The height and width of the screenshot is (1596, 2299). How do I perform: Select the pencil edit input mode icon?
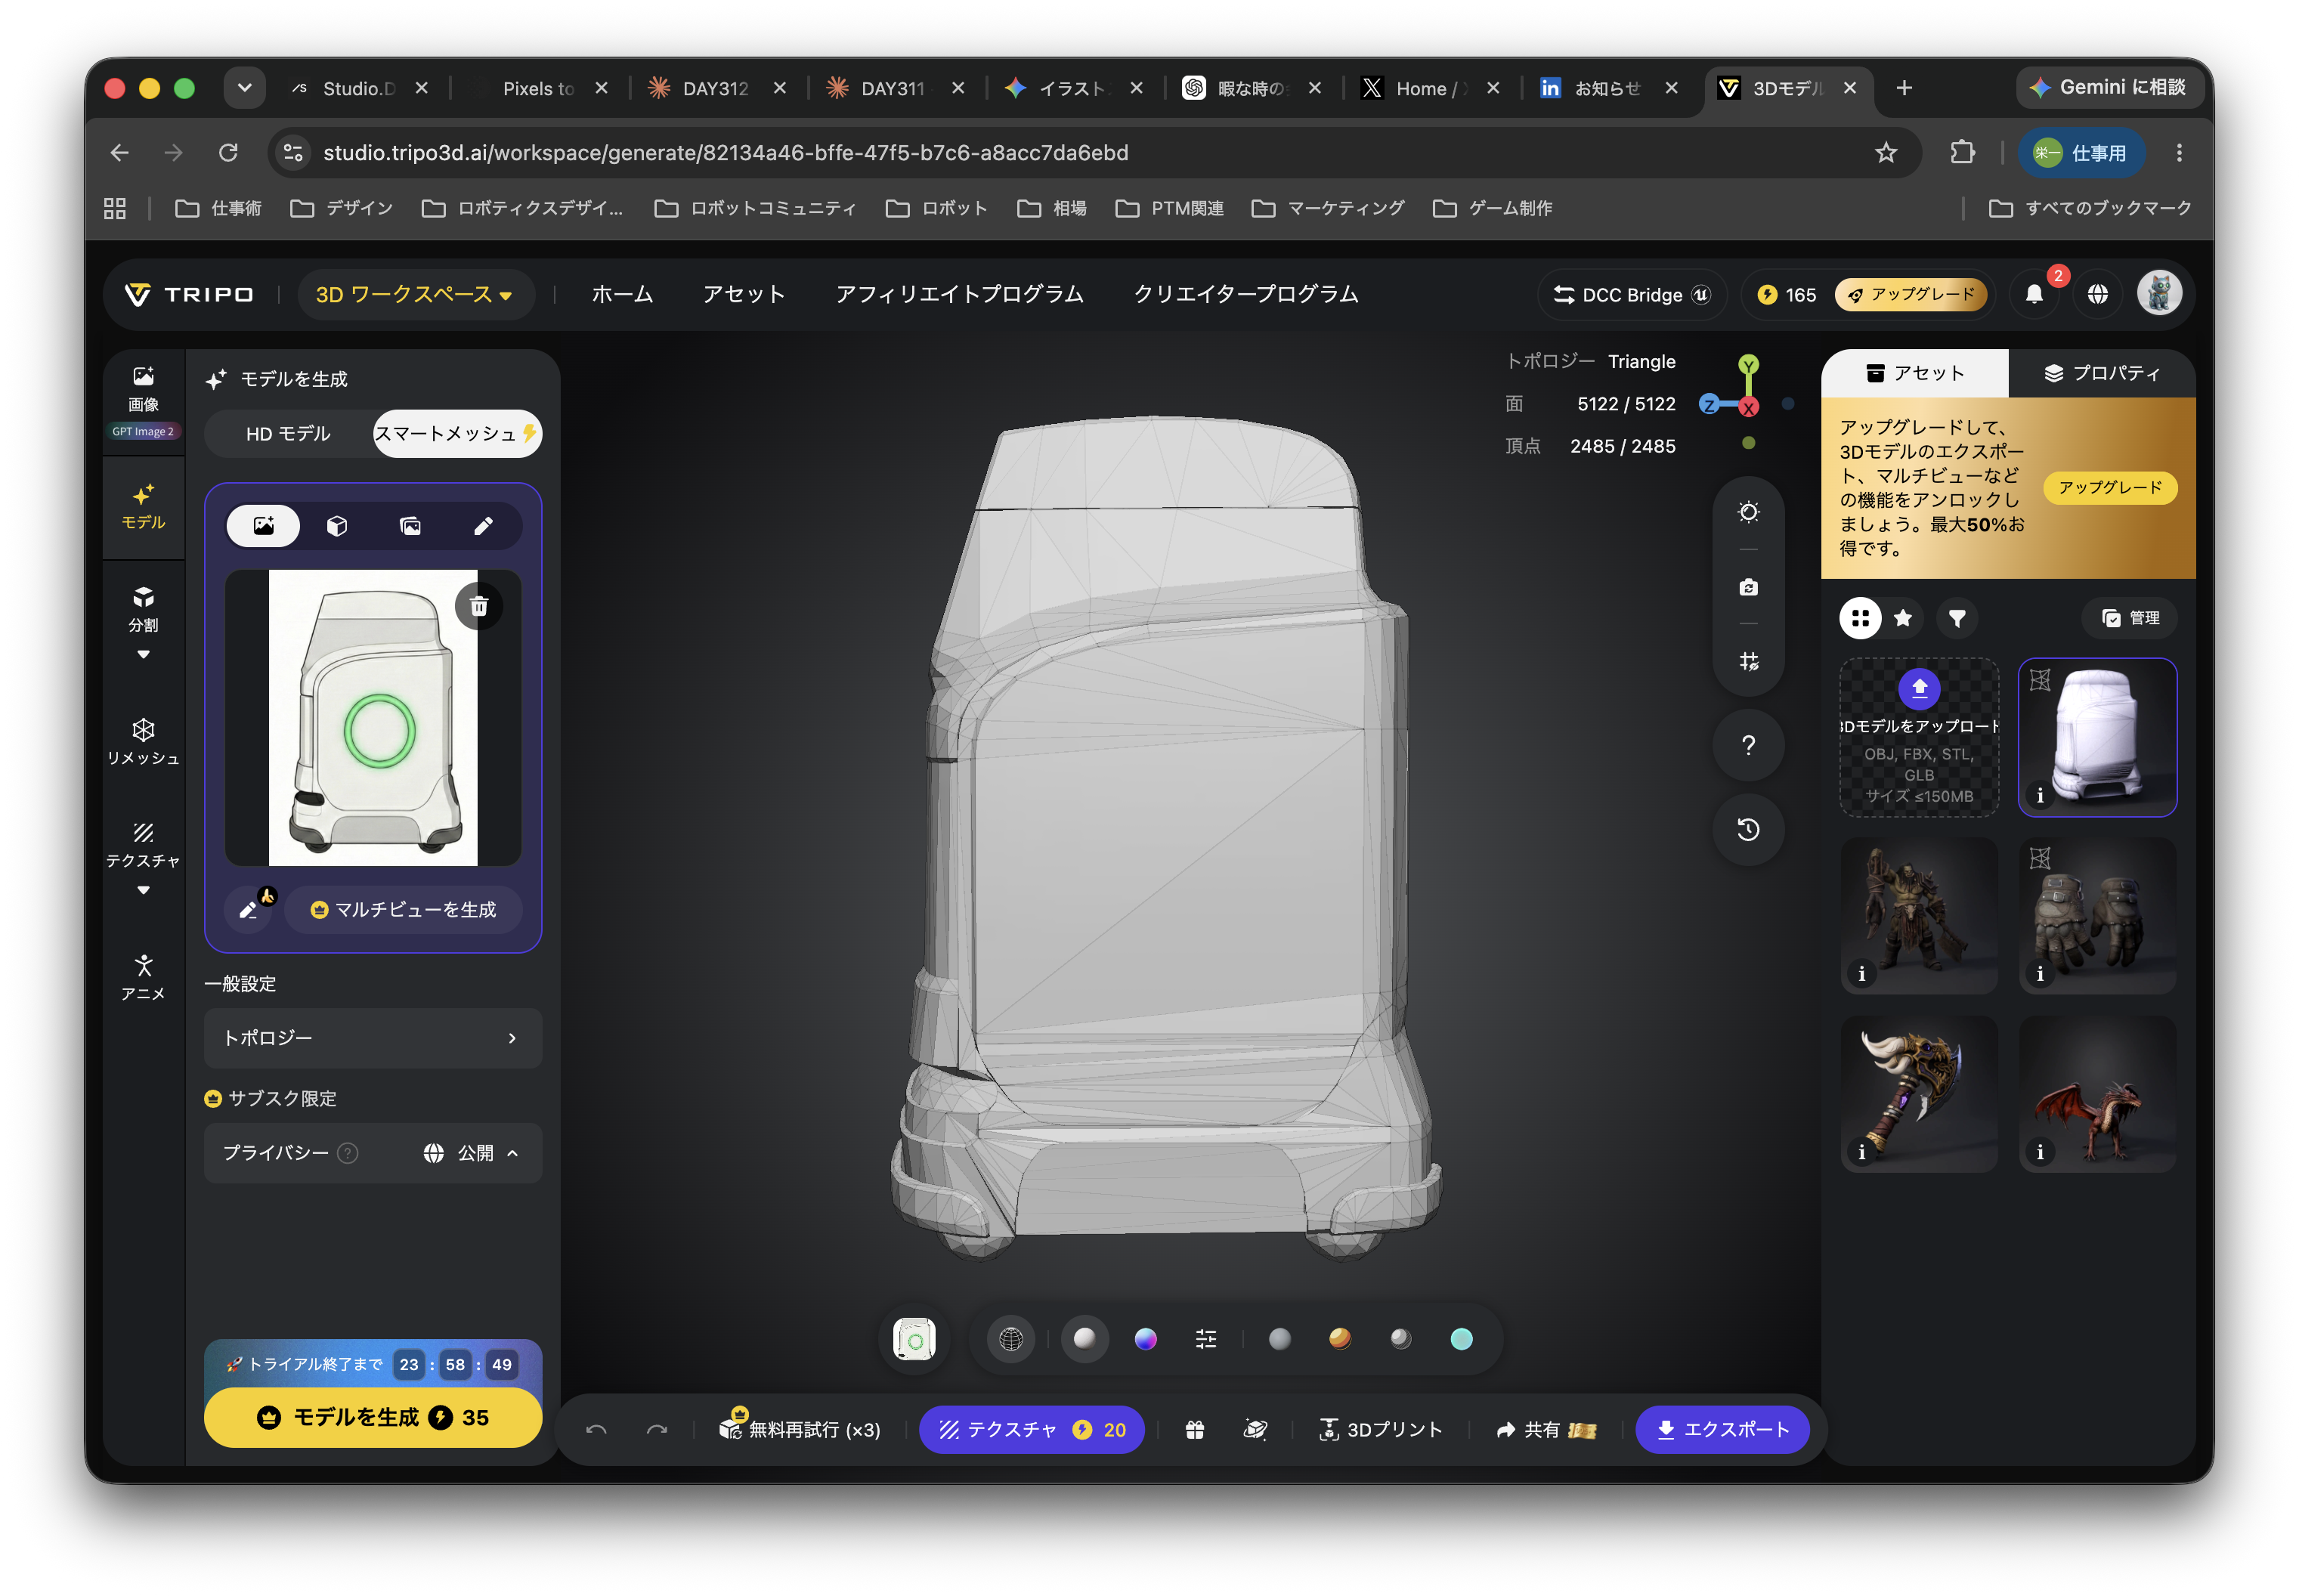point(483,526)
